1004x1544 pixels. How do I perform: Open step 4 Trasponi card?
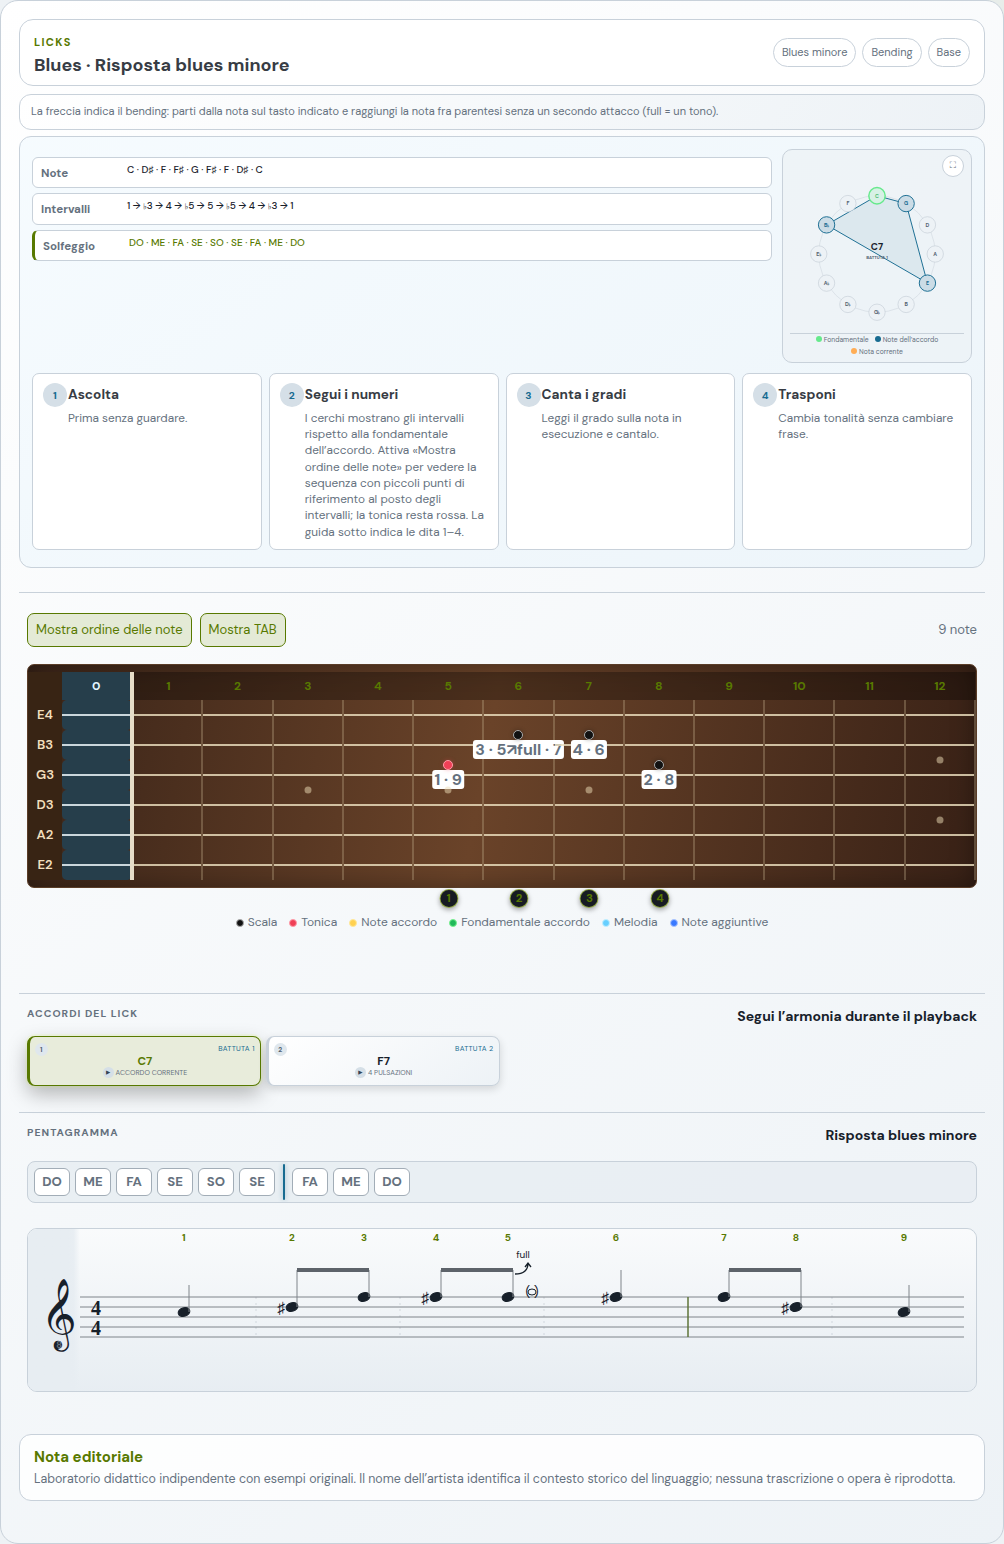point(857,462)
